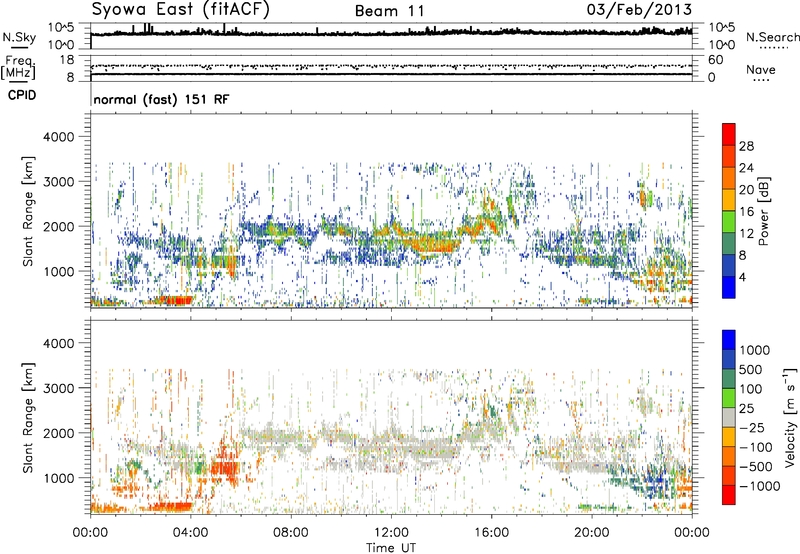Pick the light green 25–100 Velocity segment
The height and width of the screenshot is (554, 800).
coord(729,398)
